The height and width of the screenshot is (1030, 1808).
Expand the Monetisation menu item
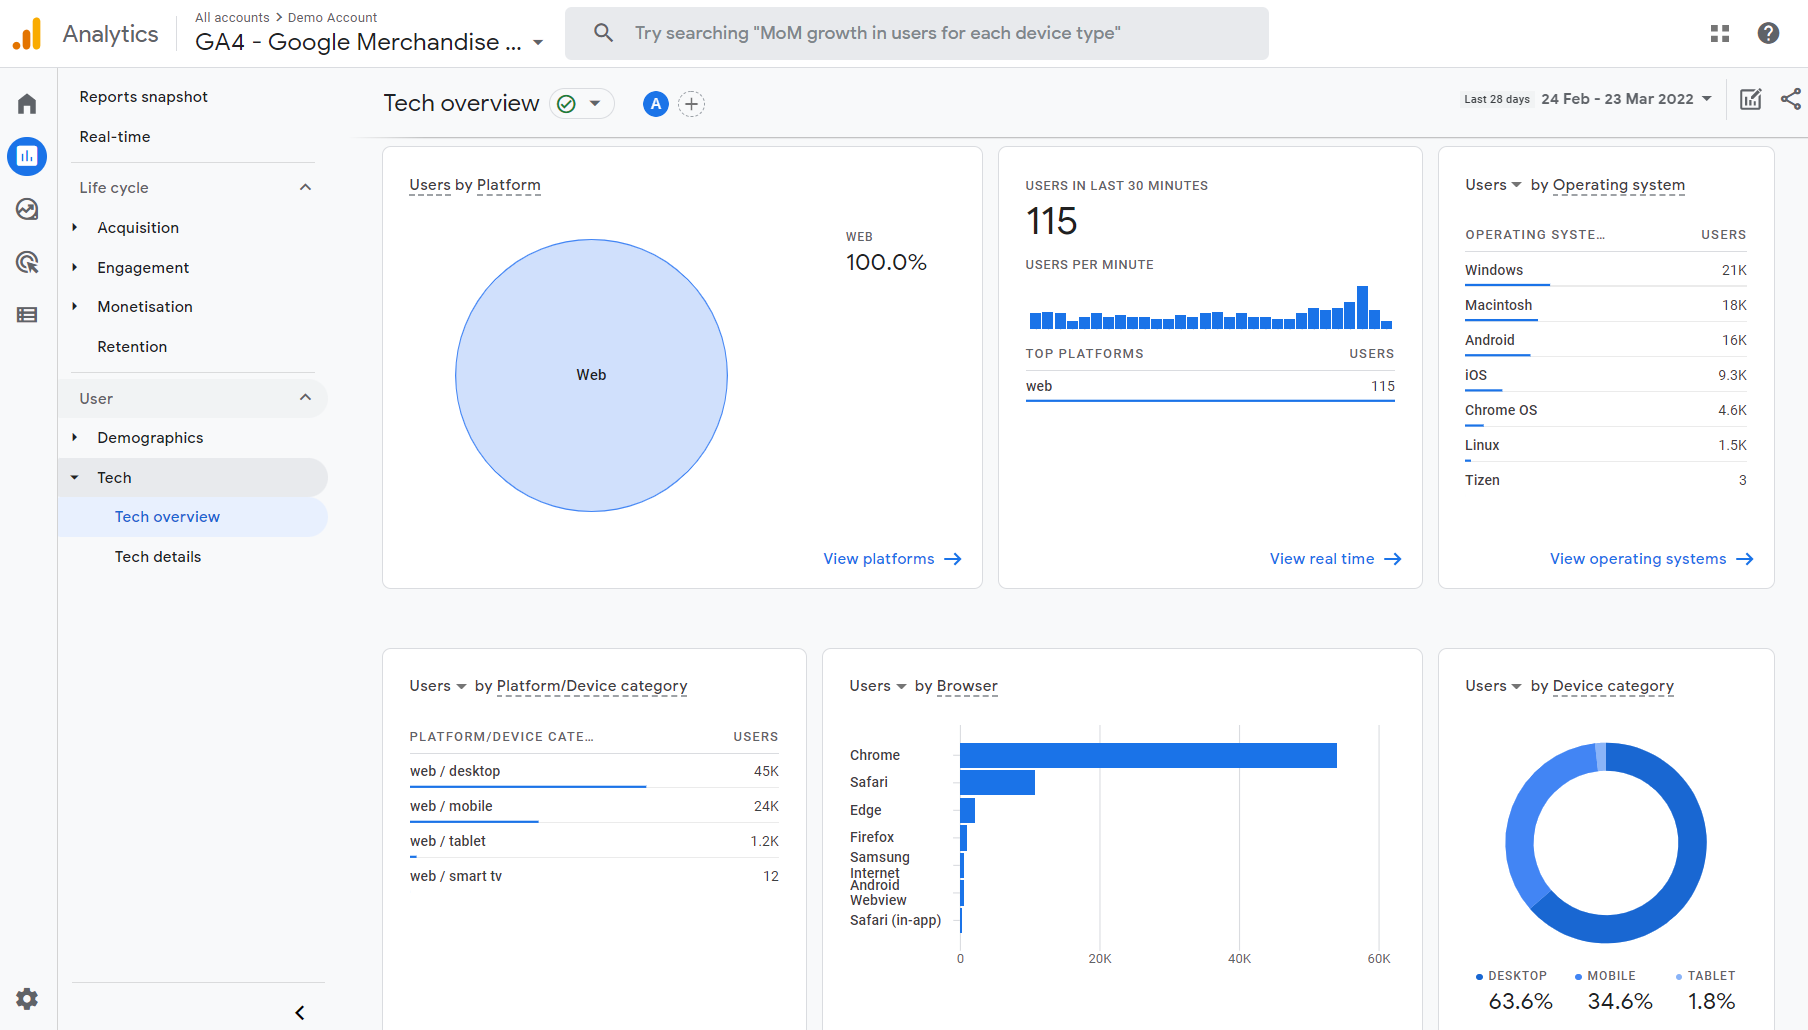pyautogui.click(x=74, y=307)
